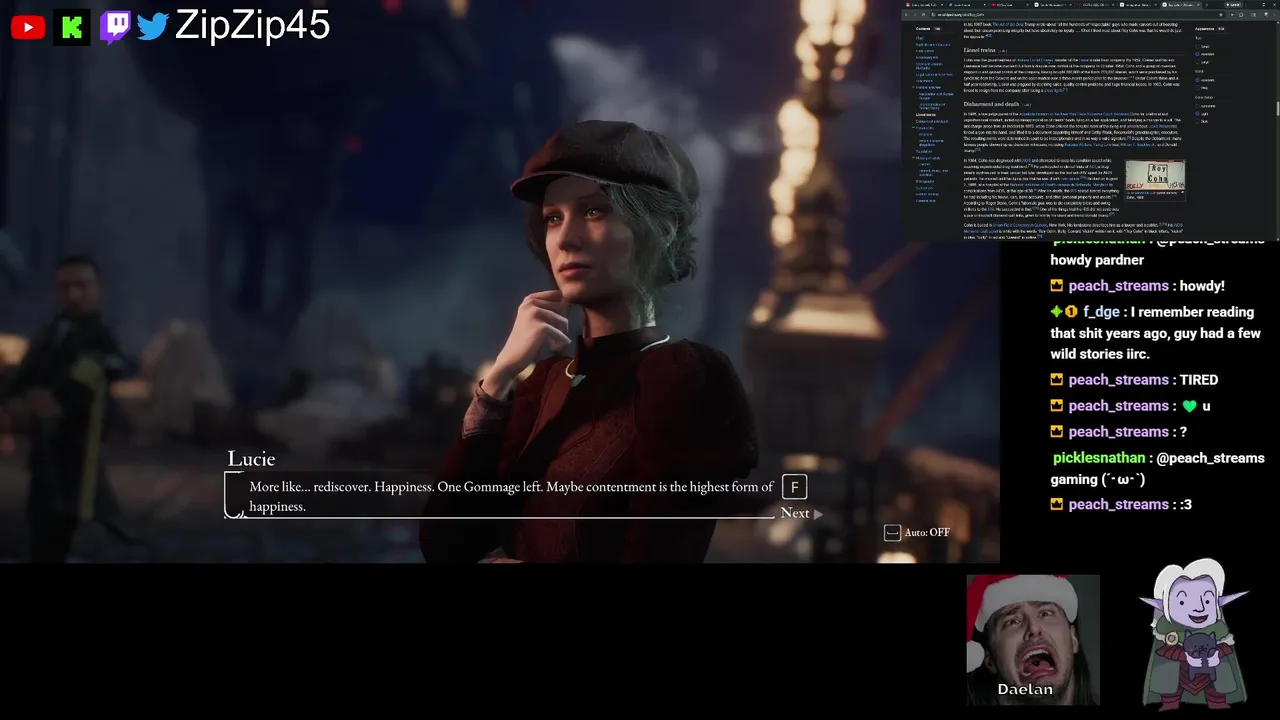
Task: Click the elf character avatar holding a cat
Action: [x=1195, y=633]
